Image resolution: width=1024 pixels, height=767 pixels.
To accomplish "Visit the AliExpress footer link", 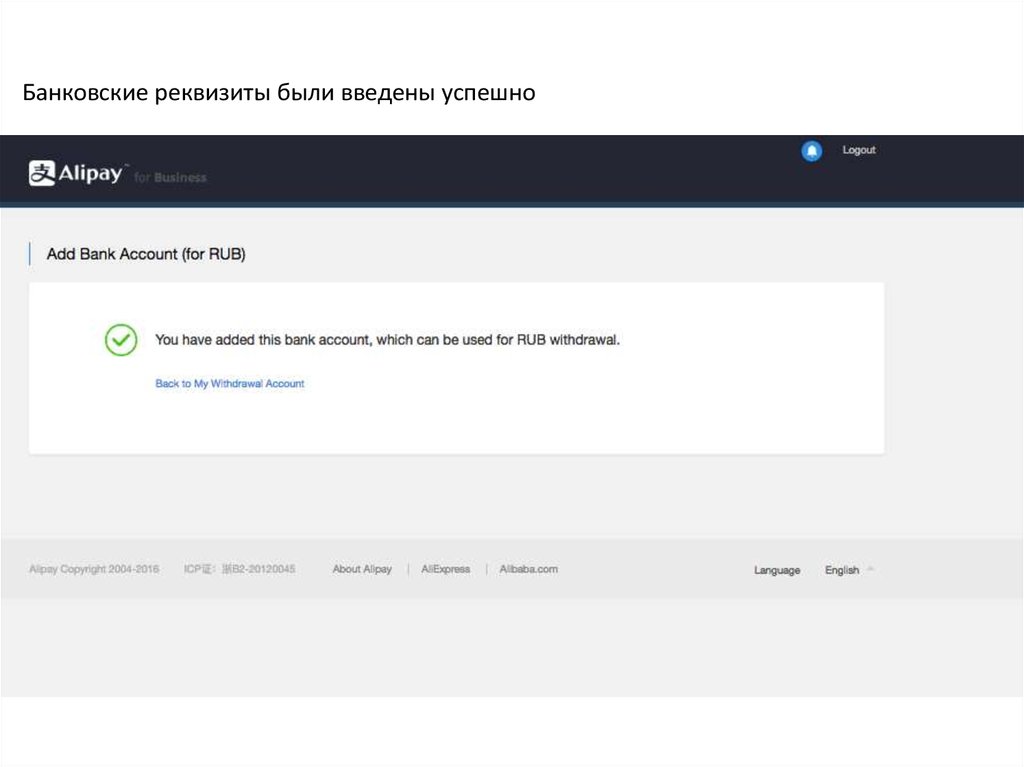I will (x=445, y=569).
